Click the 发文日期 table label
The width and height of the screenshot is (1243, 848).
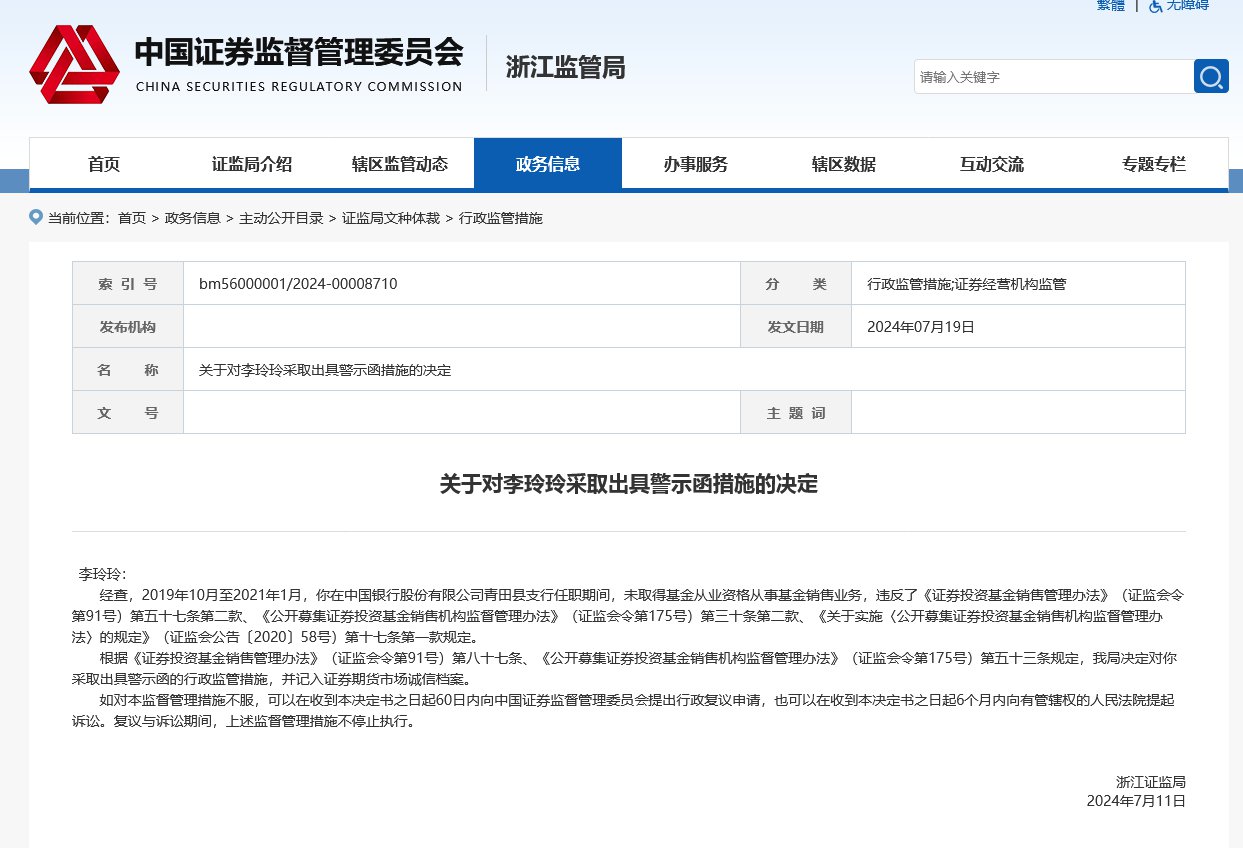tap(796, 327)
